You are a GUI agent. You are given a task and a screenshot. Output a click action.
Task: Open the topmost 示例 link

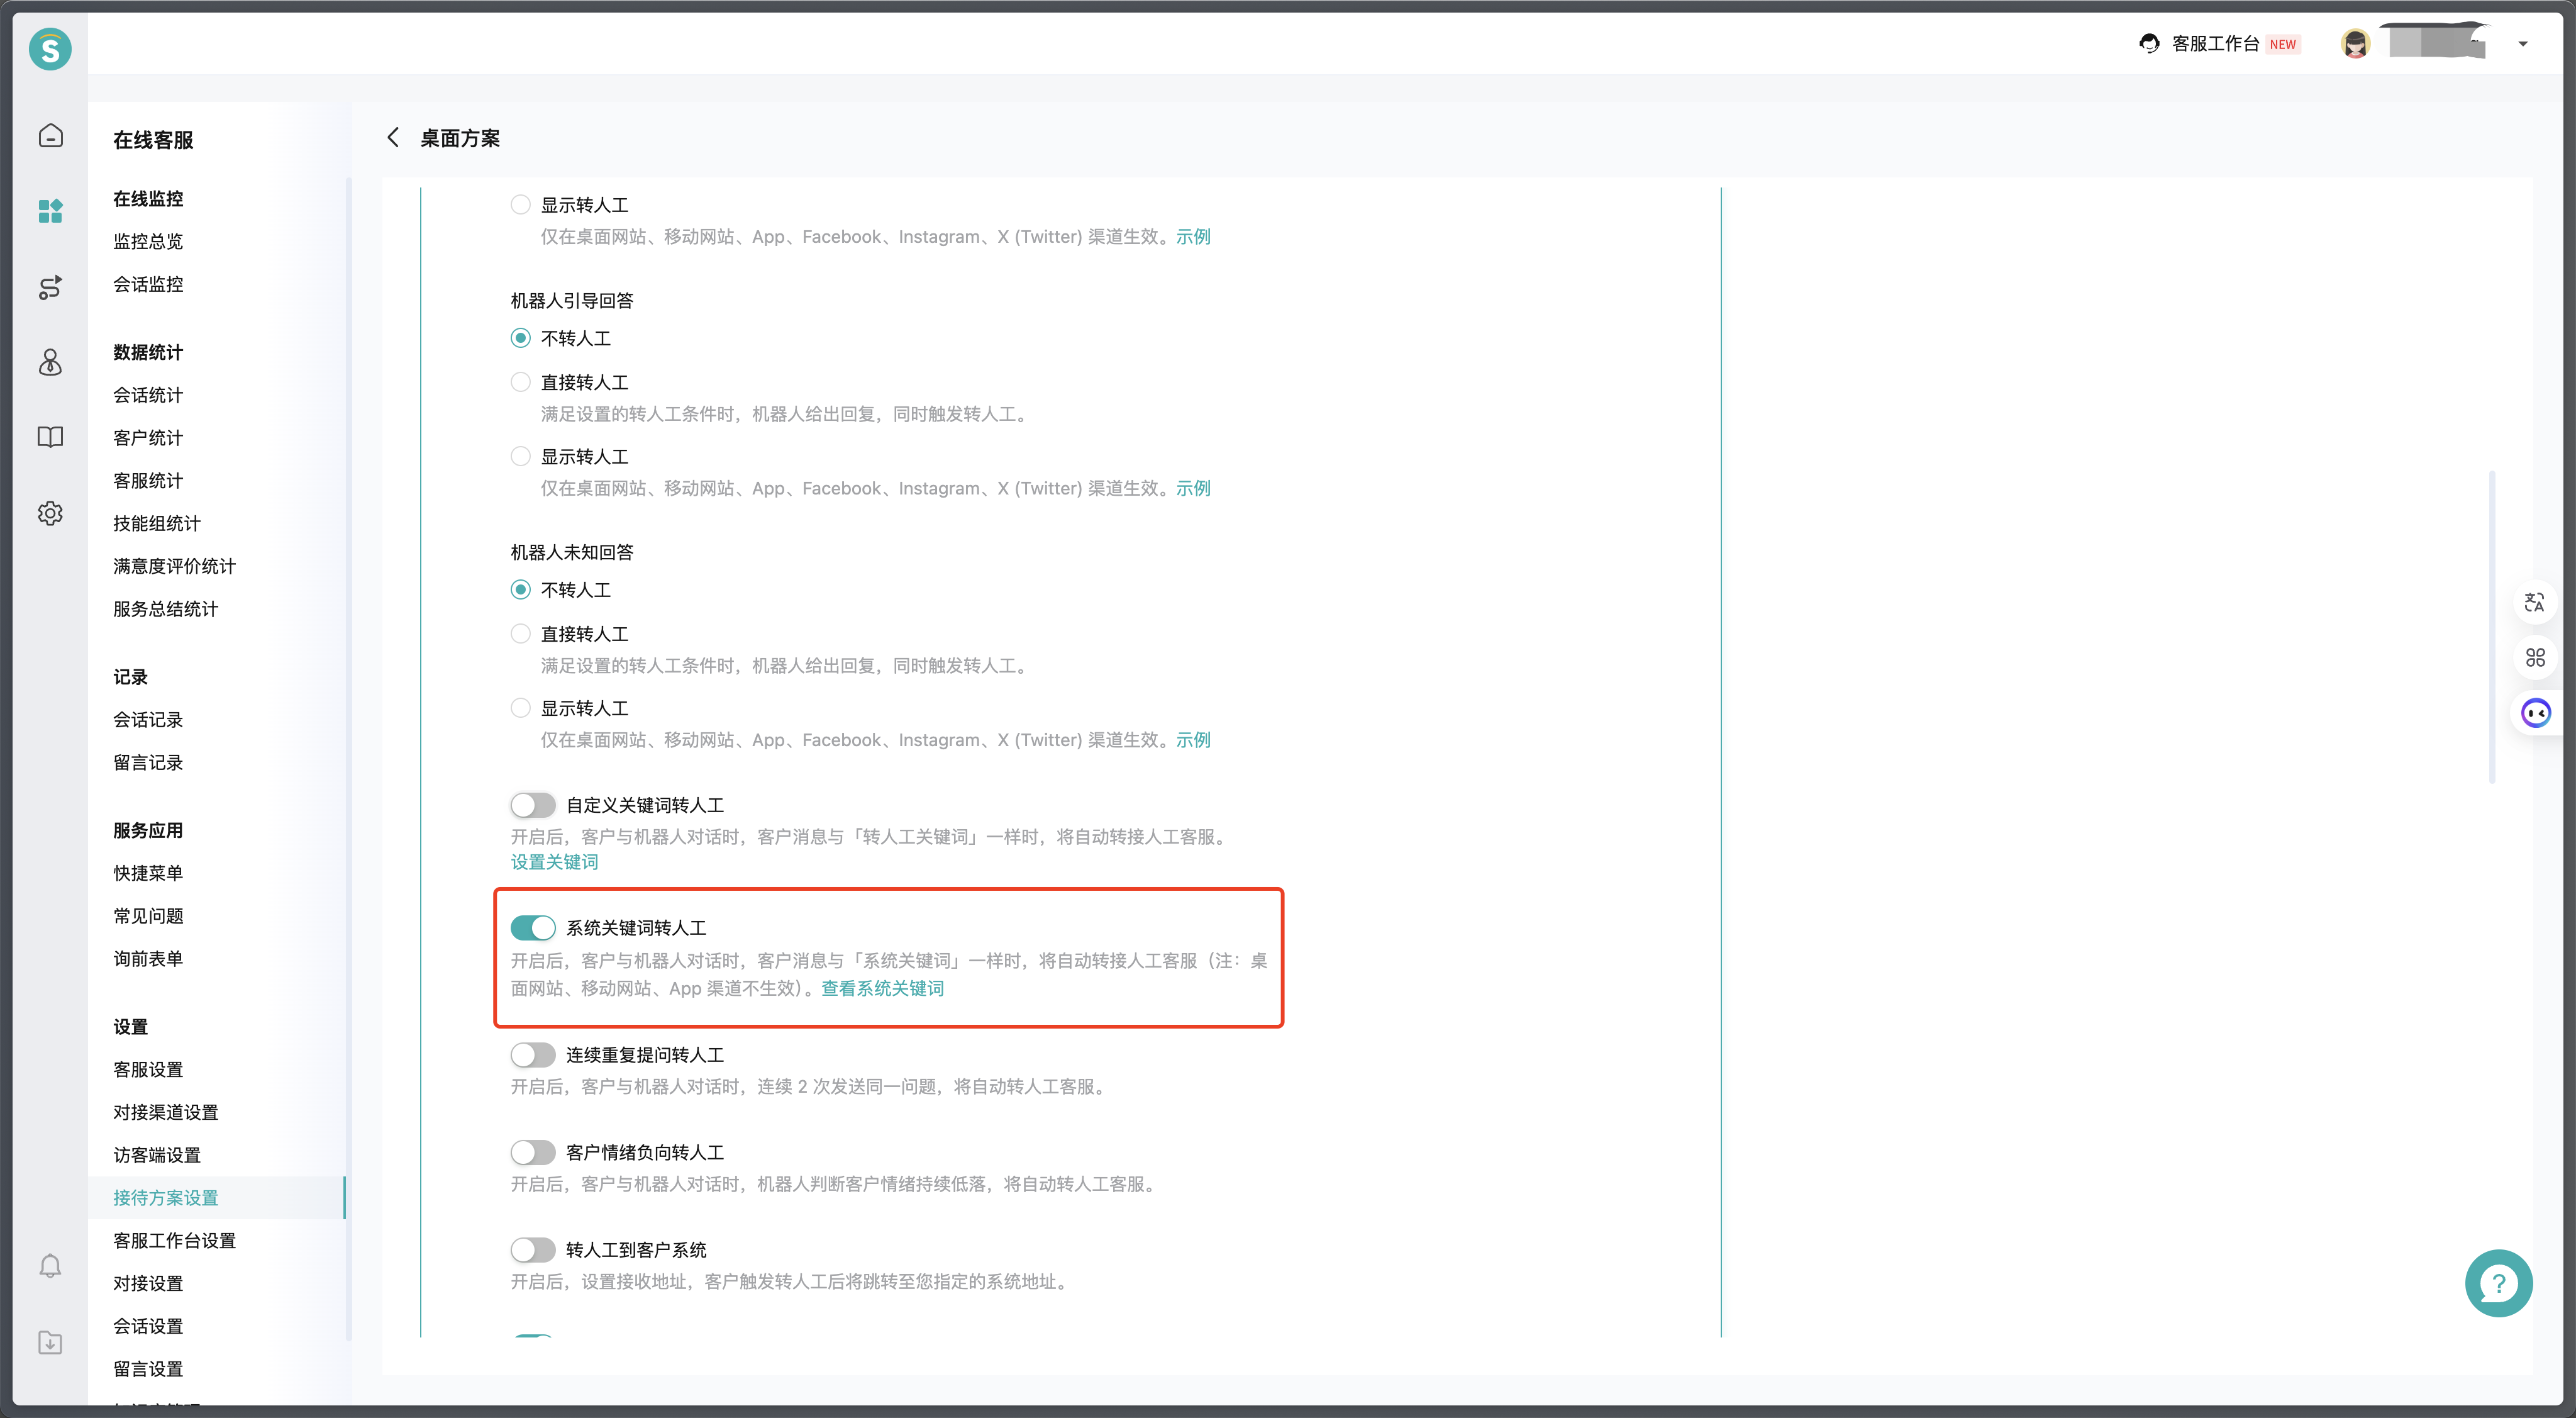point(1193,237)
